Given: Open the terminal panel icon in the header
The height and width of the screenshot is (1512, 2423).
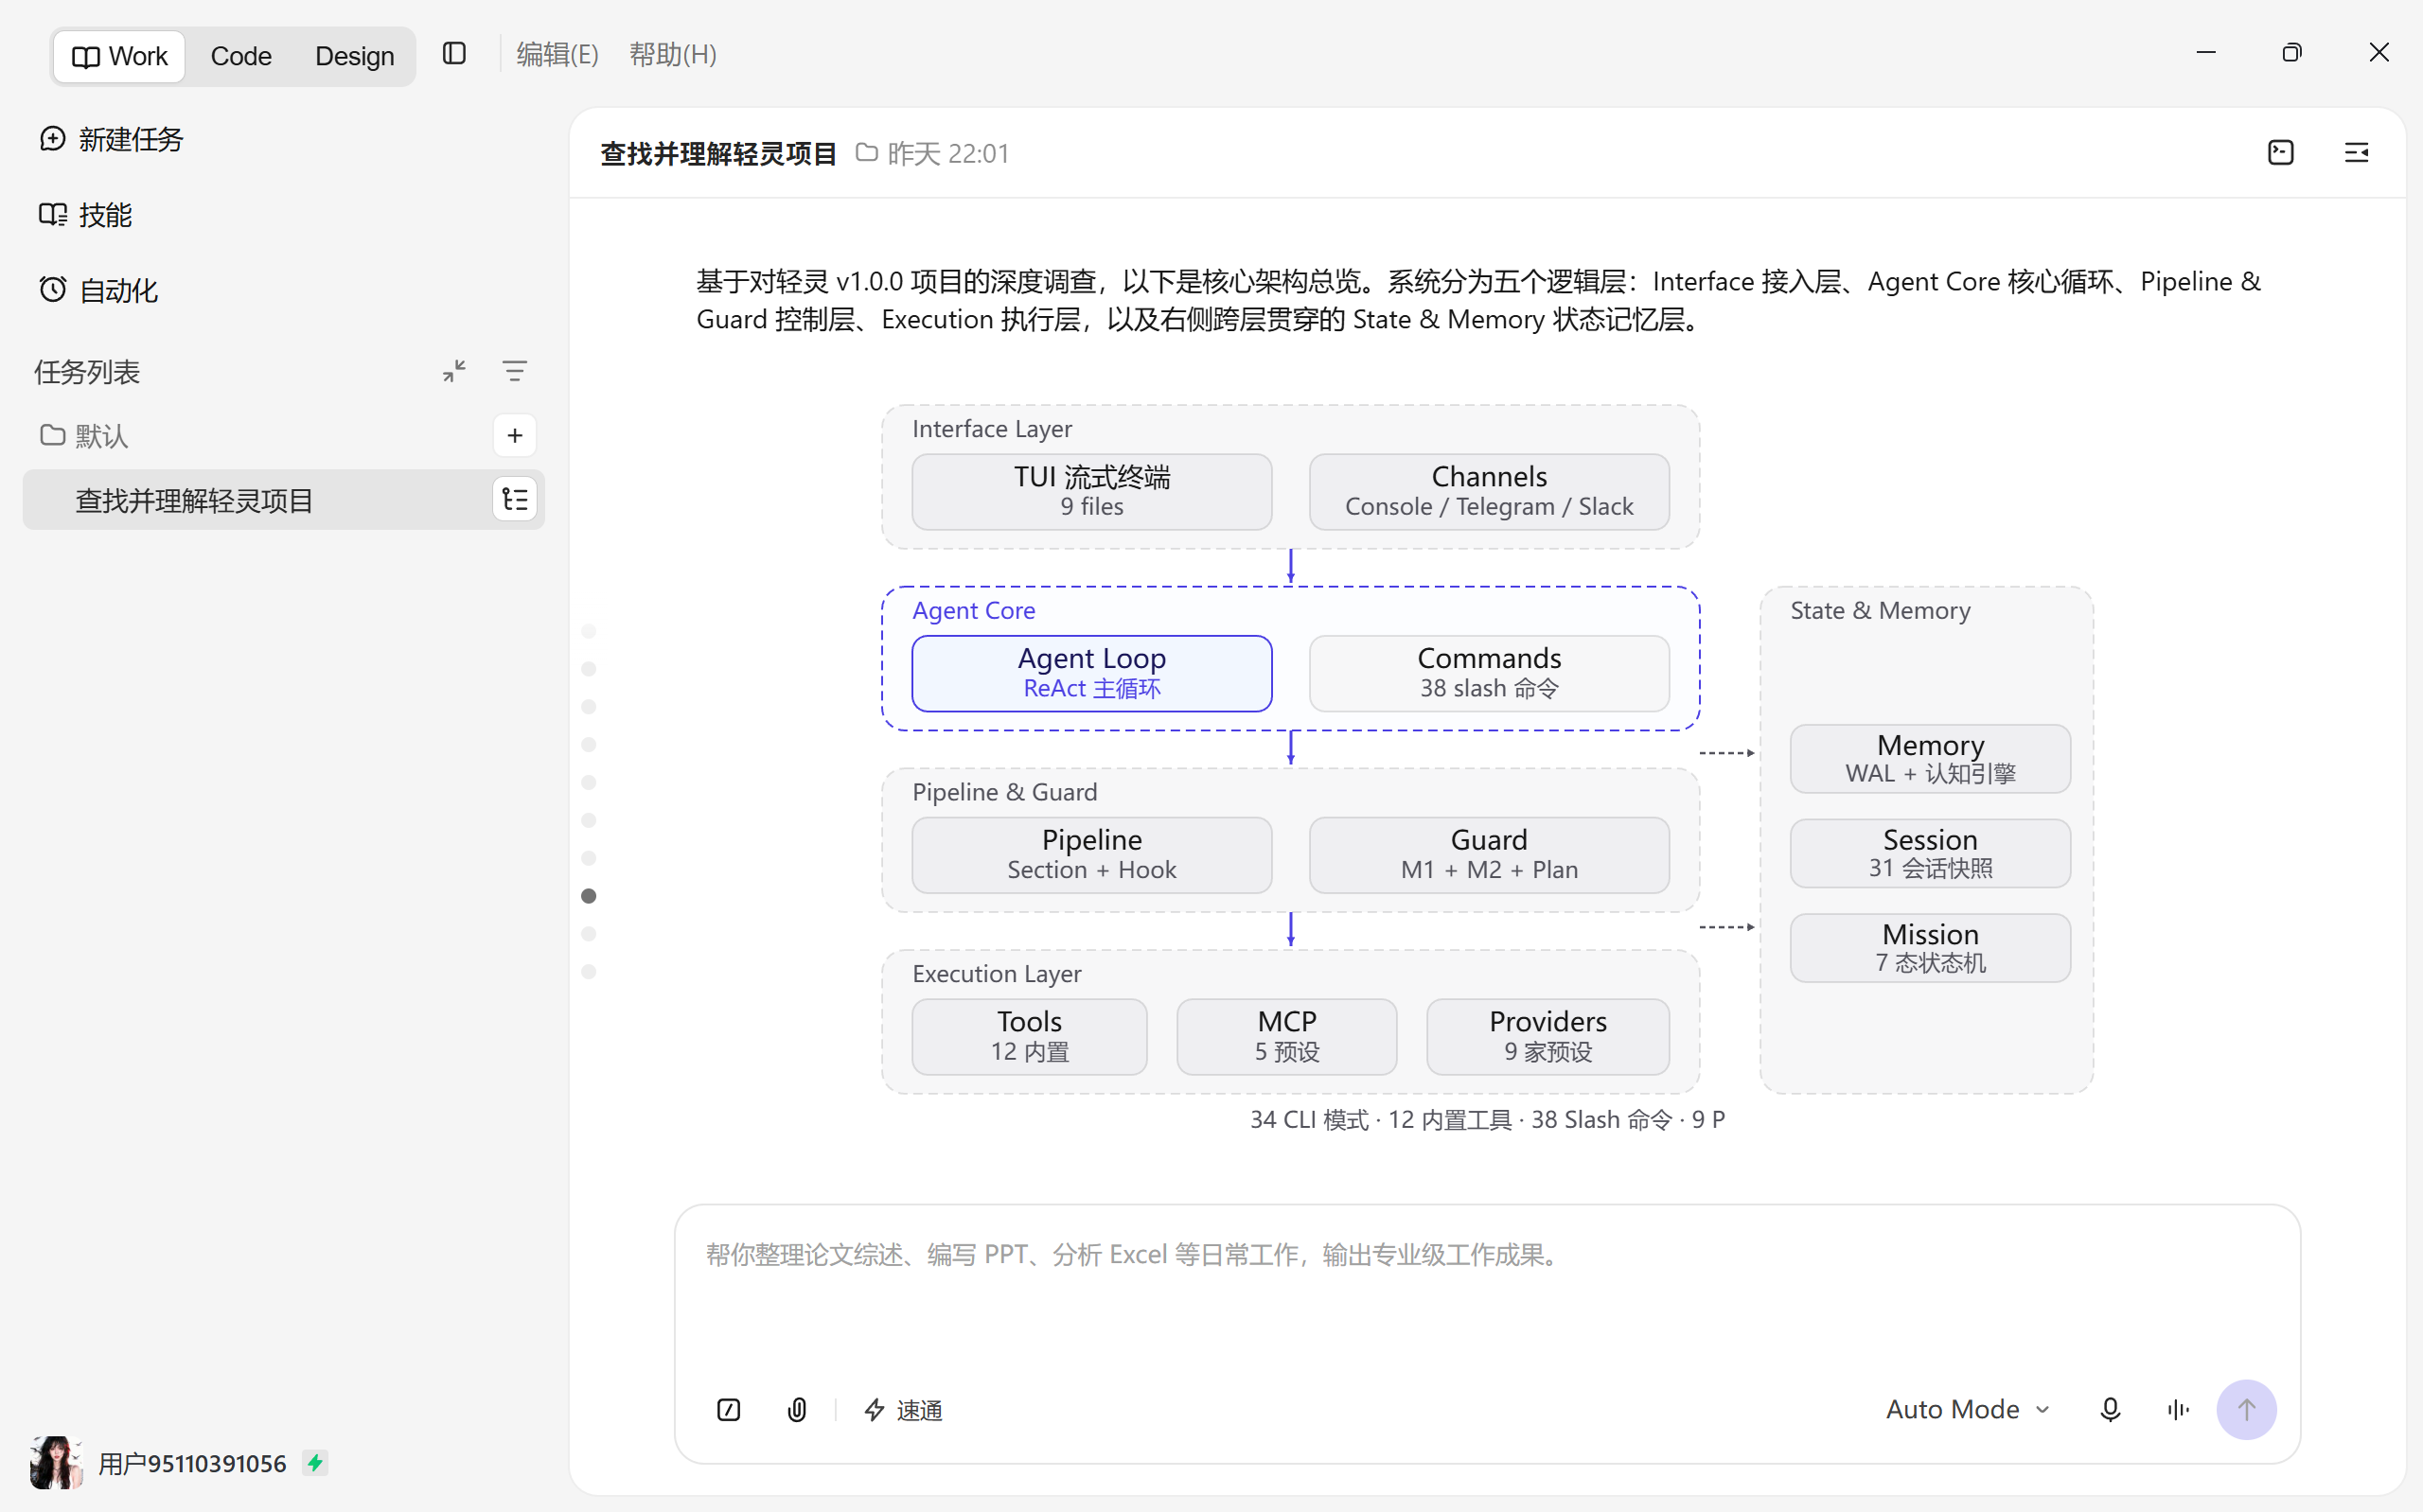Looking at the screenshot, I should pyautogui.click(x=2280, y=153).
